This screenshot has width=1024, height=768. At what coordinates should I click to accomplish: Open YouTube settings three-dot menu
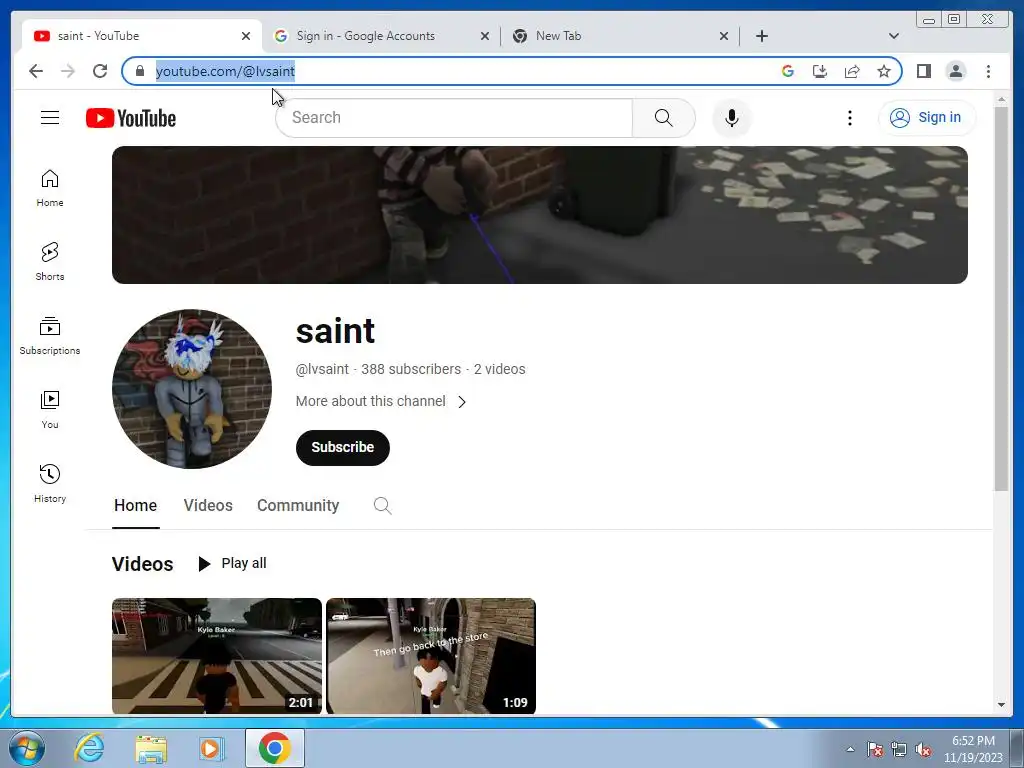(x=849, y=118)
